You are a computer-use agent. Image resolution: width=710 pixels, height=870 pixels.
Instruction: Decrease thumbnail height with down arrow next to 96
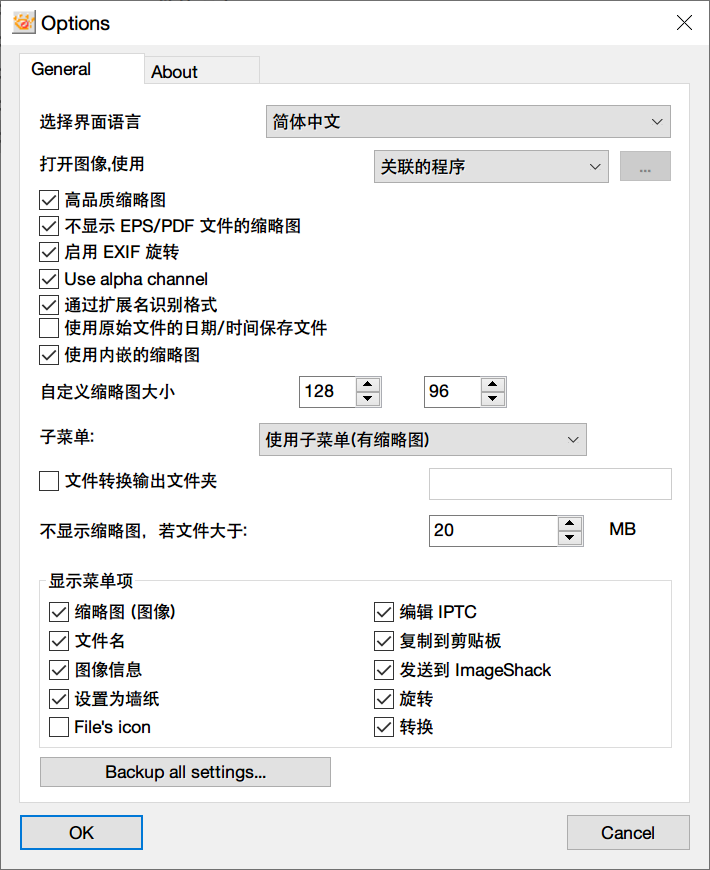coord(493,399)
